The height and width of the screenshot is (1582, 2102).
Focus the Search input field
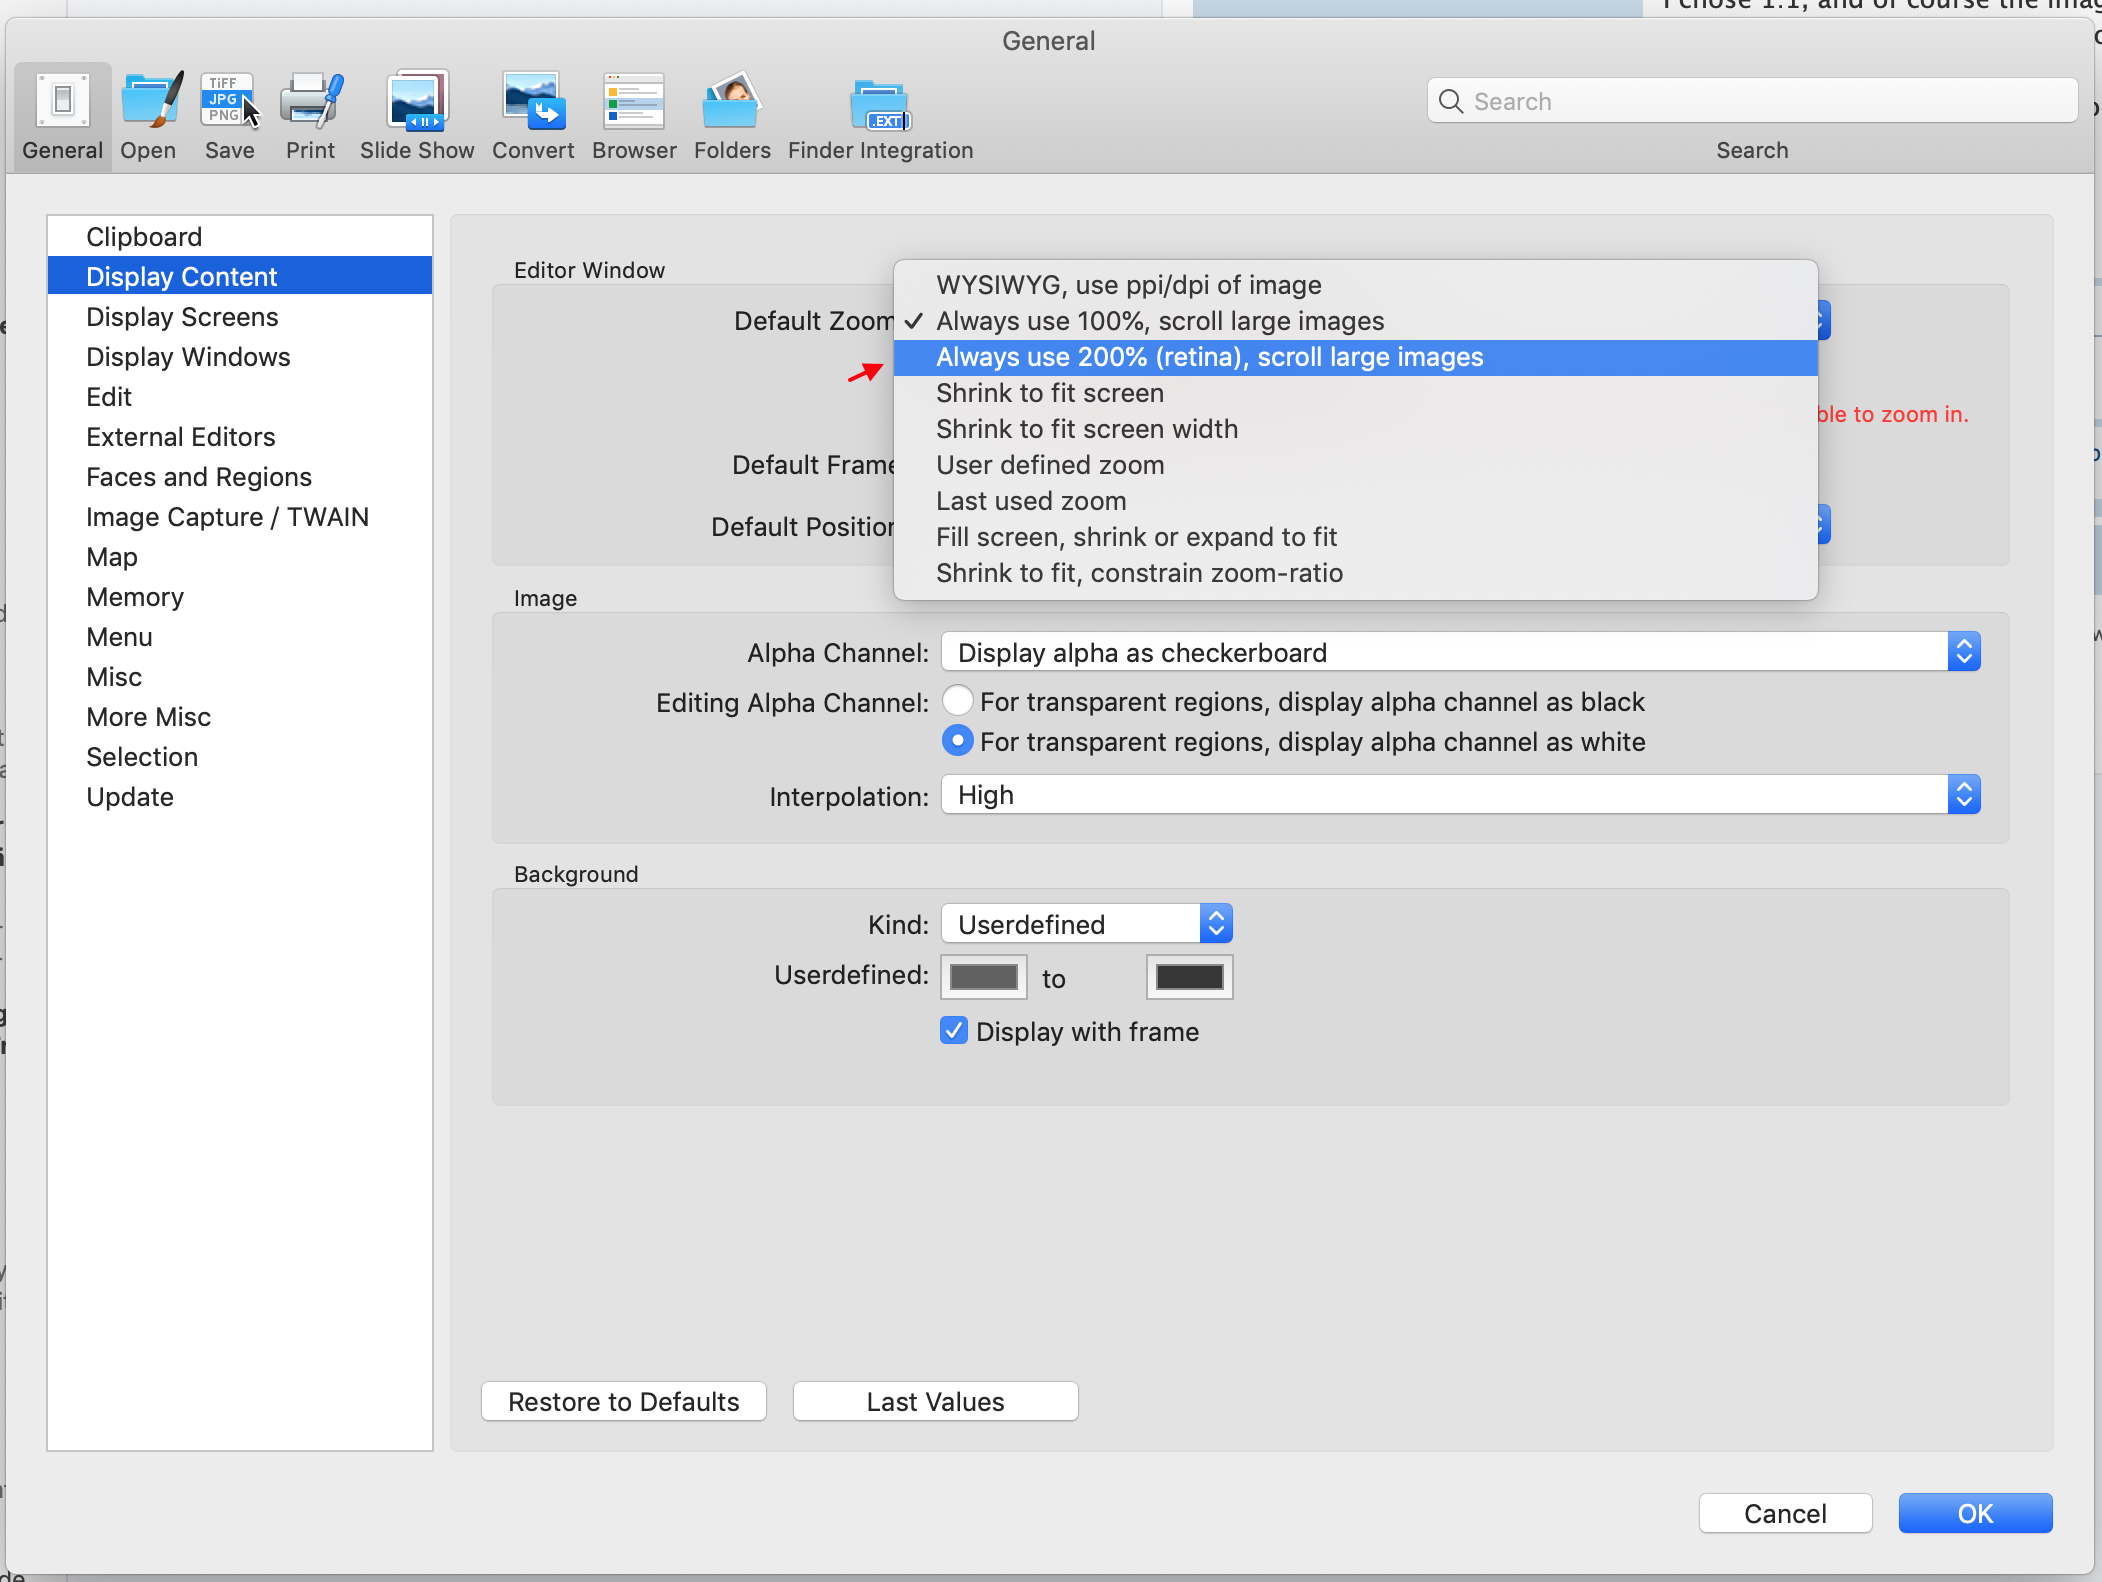1752,101
